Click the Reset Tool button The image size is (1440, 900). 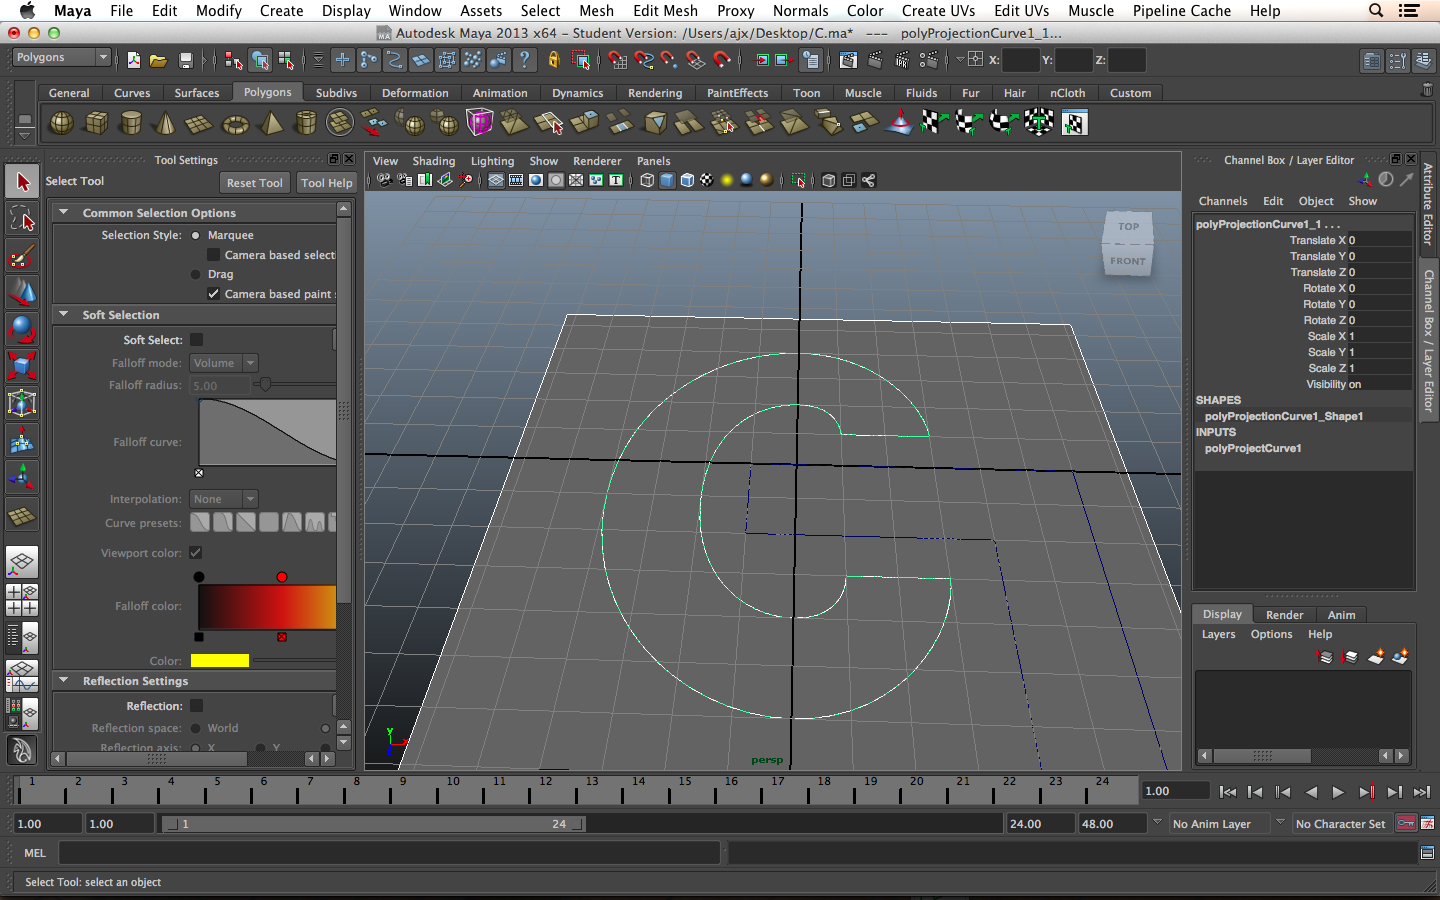coord(254,183)
